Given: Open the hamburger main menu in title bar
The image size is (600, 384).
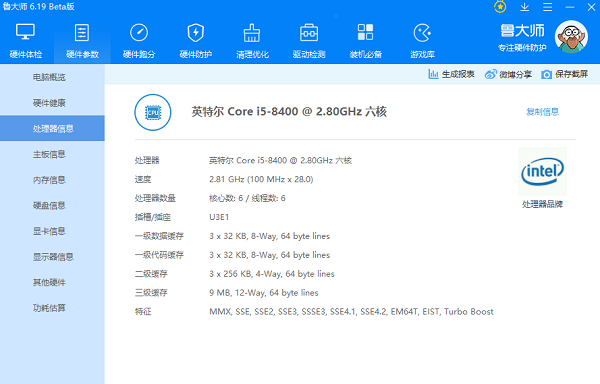Looking at the screenshot, I should click(548, 7).
